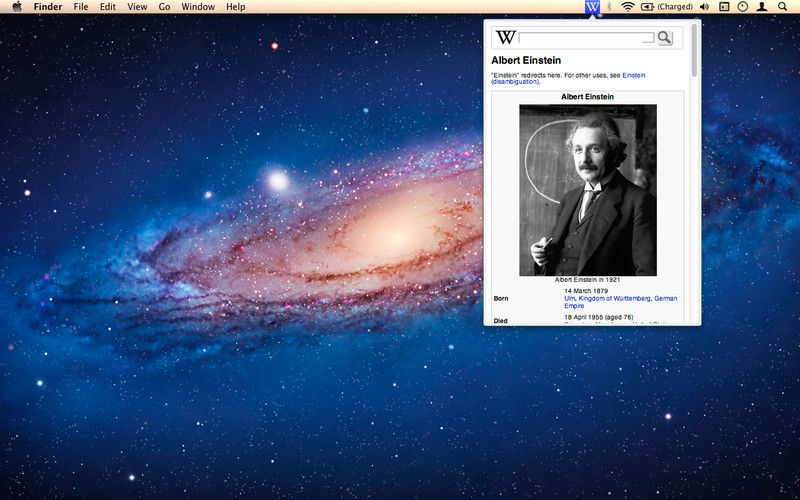Click the Wikipedia search text field

point(586,37)
